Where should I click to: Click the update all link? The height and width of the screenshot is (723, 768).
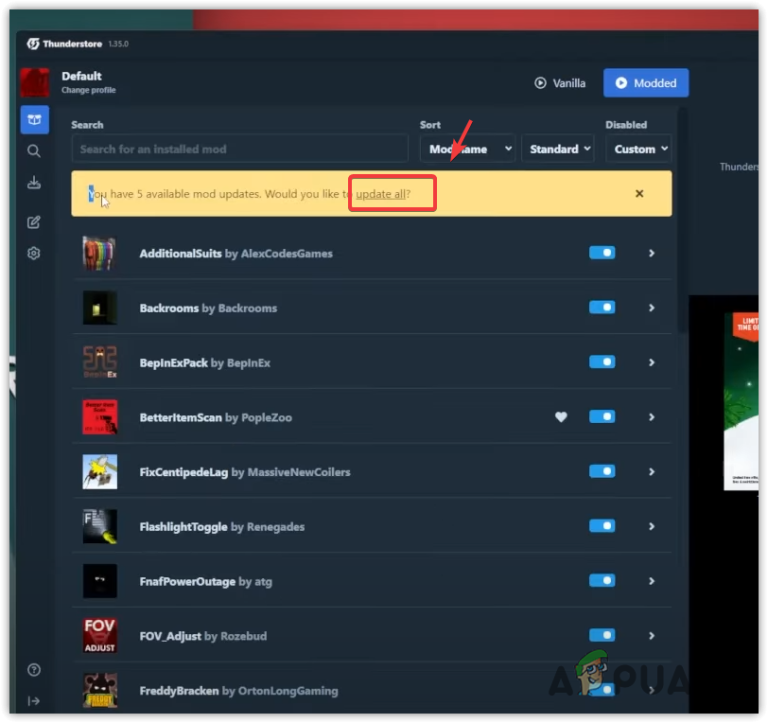[381, 194]
